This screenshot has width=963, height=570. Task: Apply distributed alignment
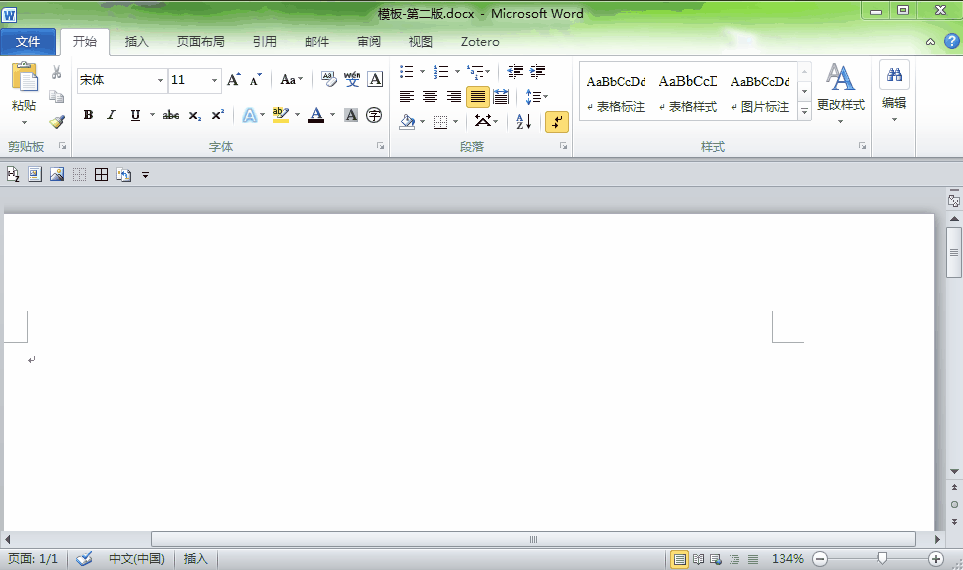click(501, 96)
